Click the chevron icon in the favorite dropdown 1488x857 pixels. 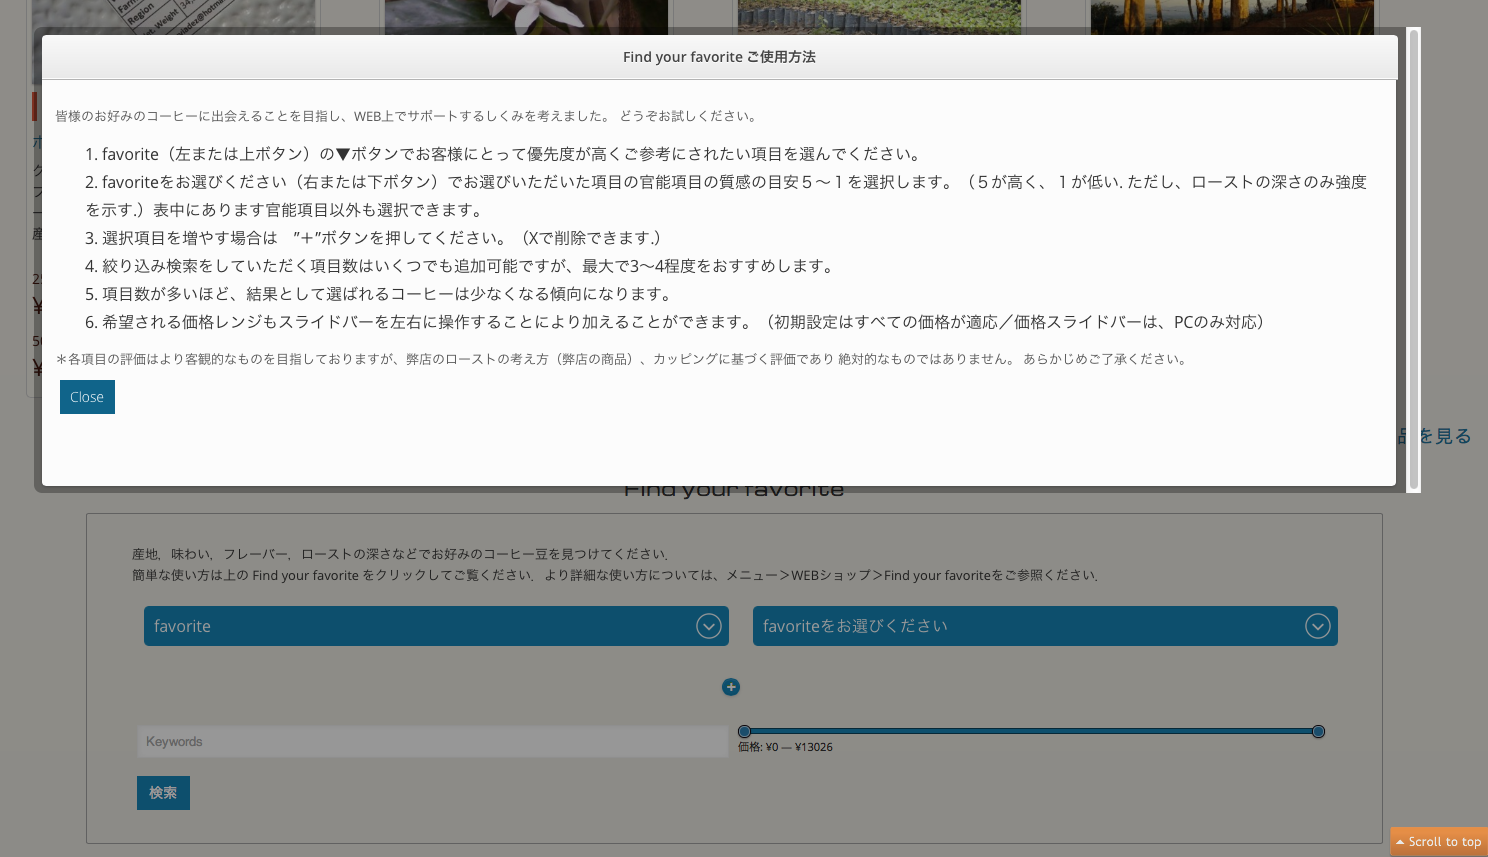click(708, 626)
